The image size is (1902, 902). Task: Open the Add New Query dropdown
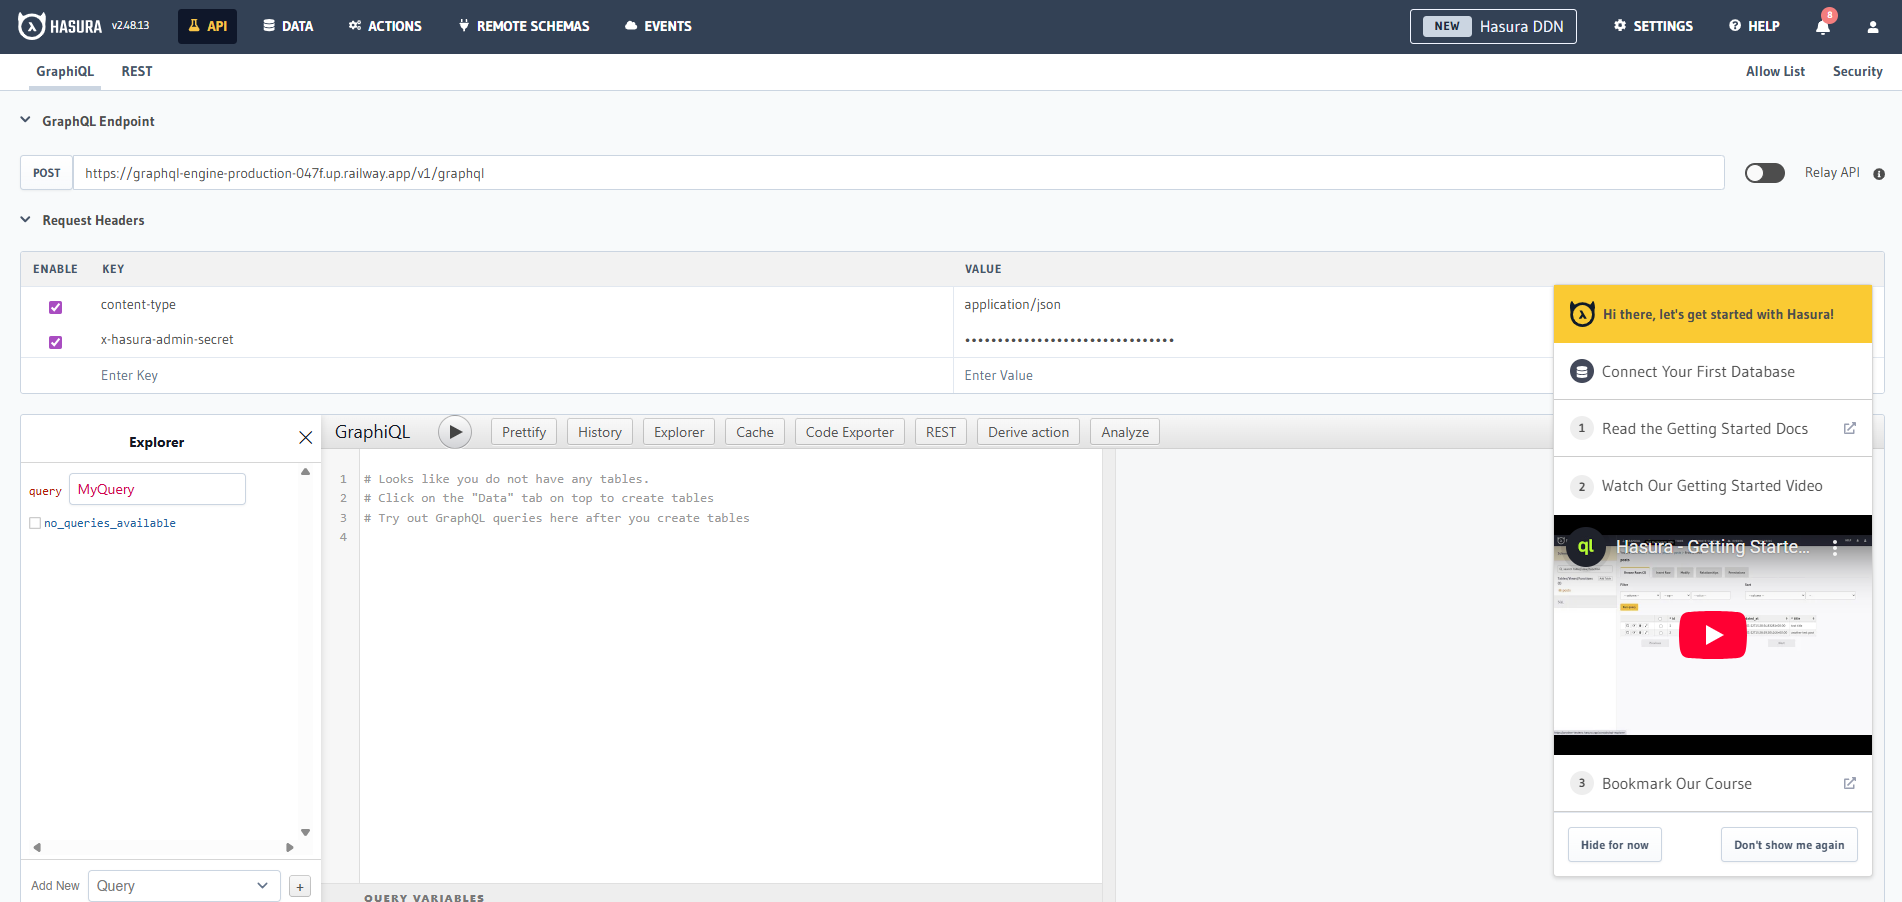click(x=183, y=886)
